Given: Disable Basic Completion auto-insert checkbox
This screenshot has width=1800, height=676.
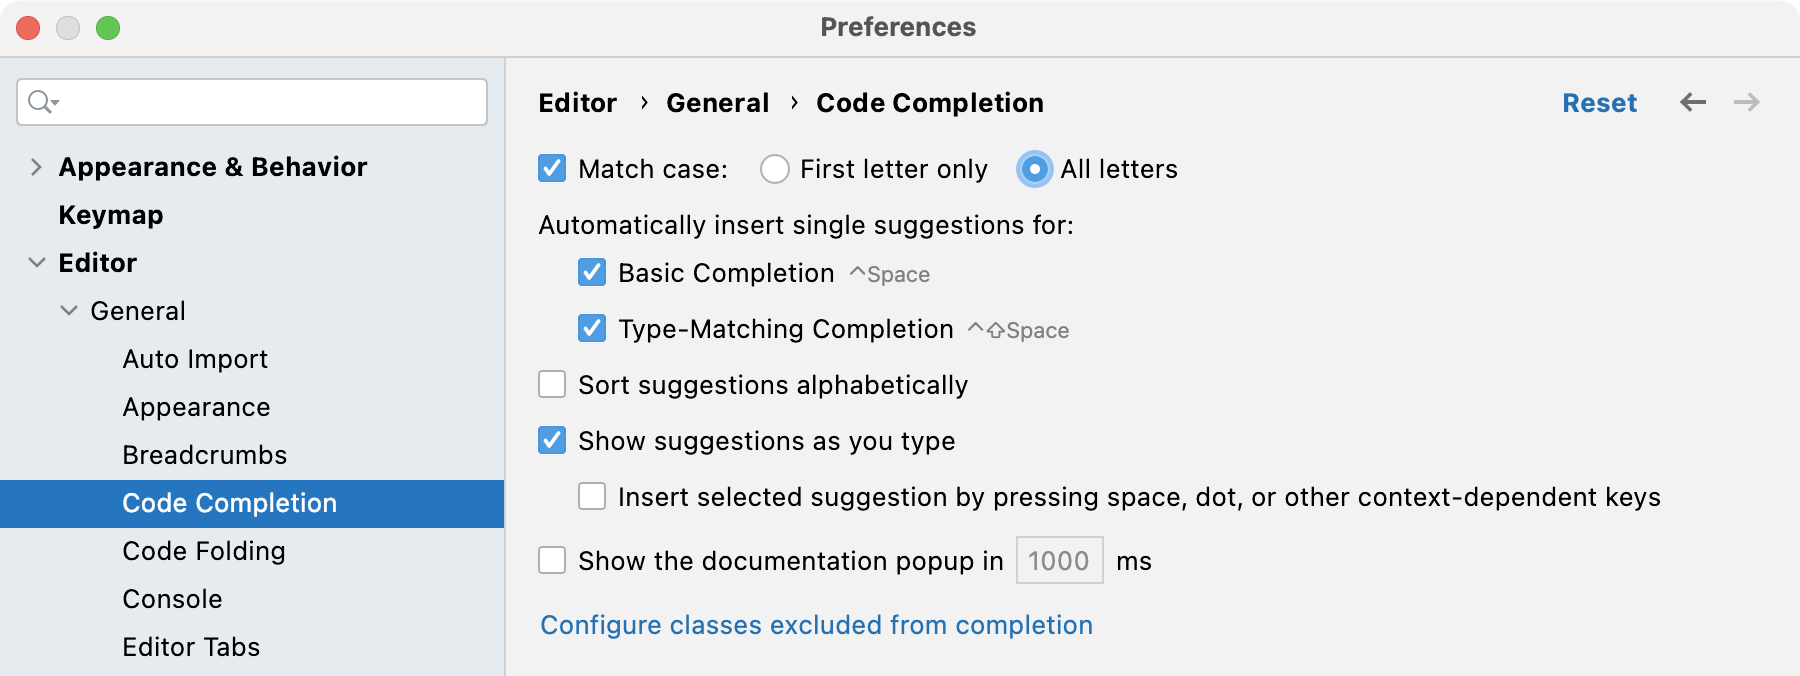Looking at the screenshot, I should click(x=592, y=272).
